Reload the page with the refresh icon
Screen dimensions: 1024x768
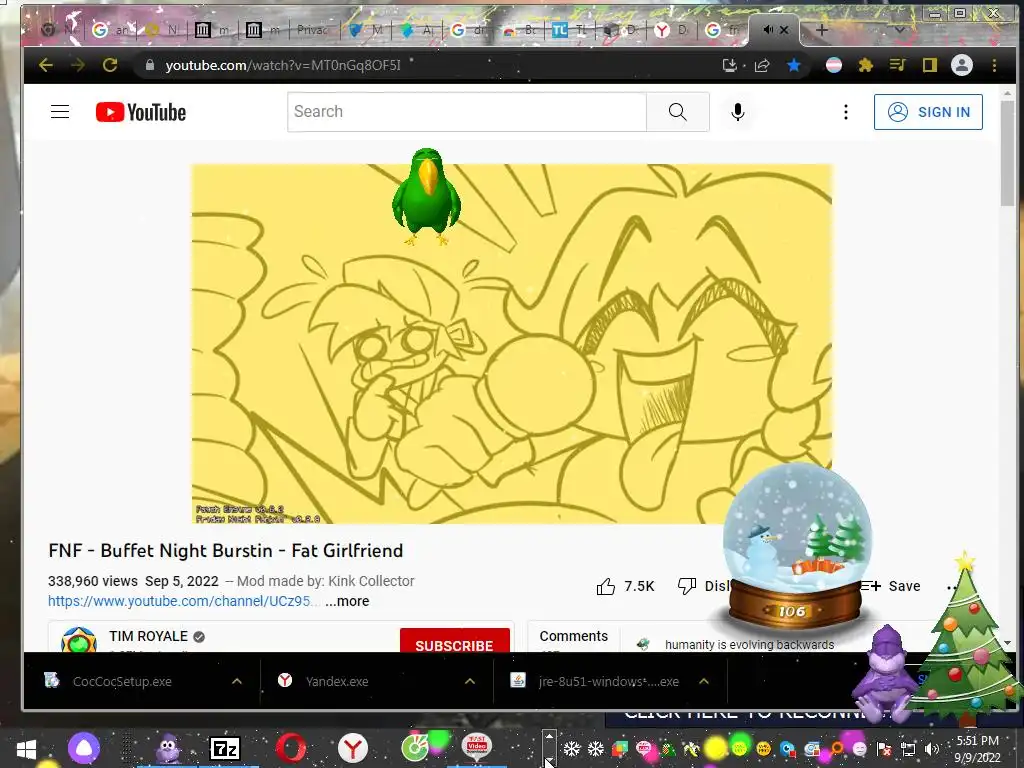coord(110,65)
